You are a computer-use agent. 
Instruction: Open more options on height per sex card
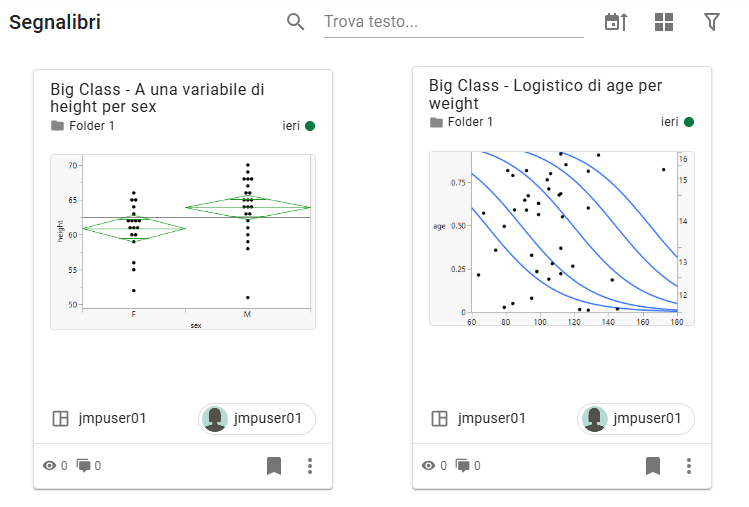[310, 466]
